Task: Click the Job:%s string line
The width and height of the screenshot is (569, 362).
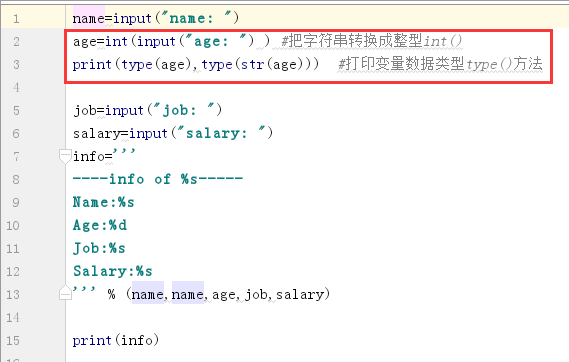Action: coord(99,248)
